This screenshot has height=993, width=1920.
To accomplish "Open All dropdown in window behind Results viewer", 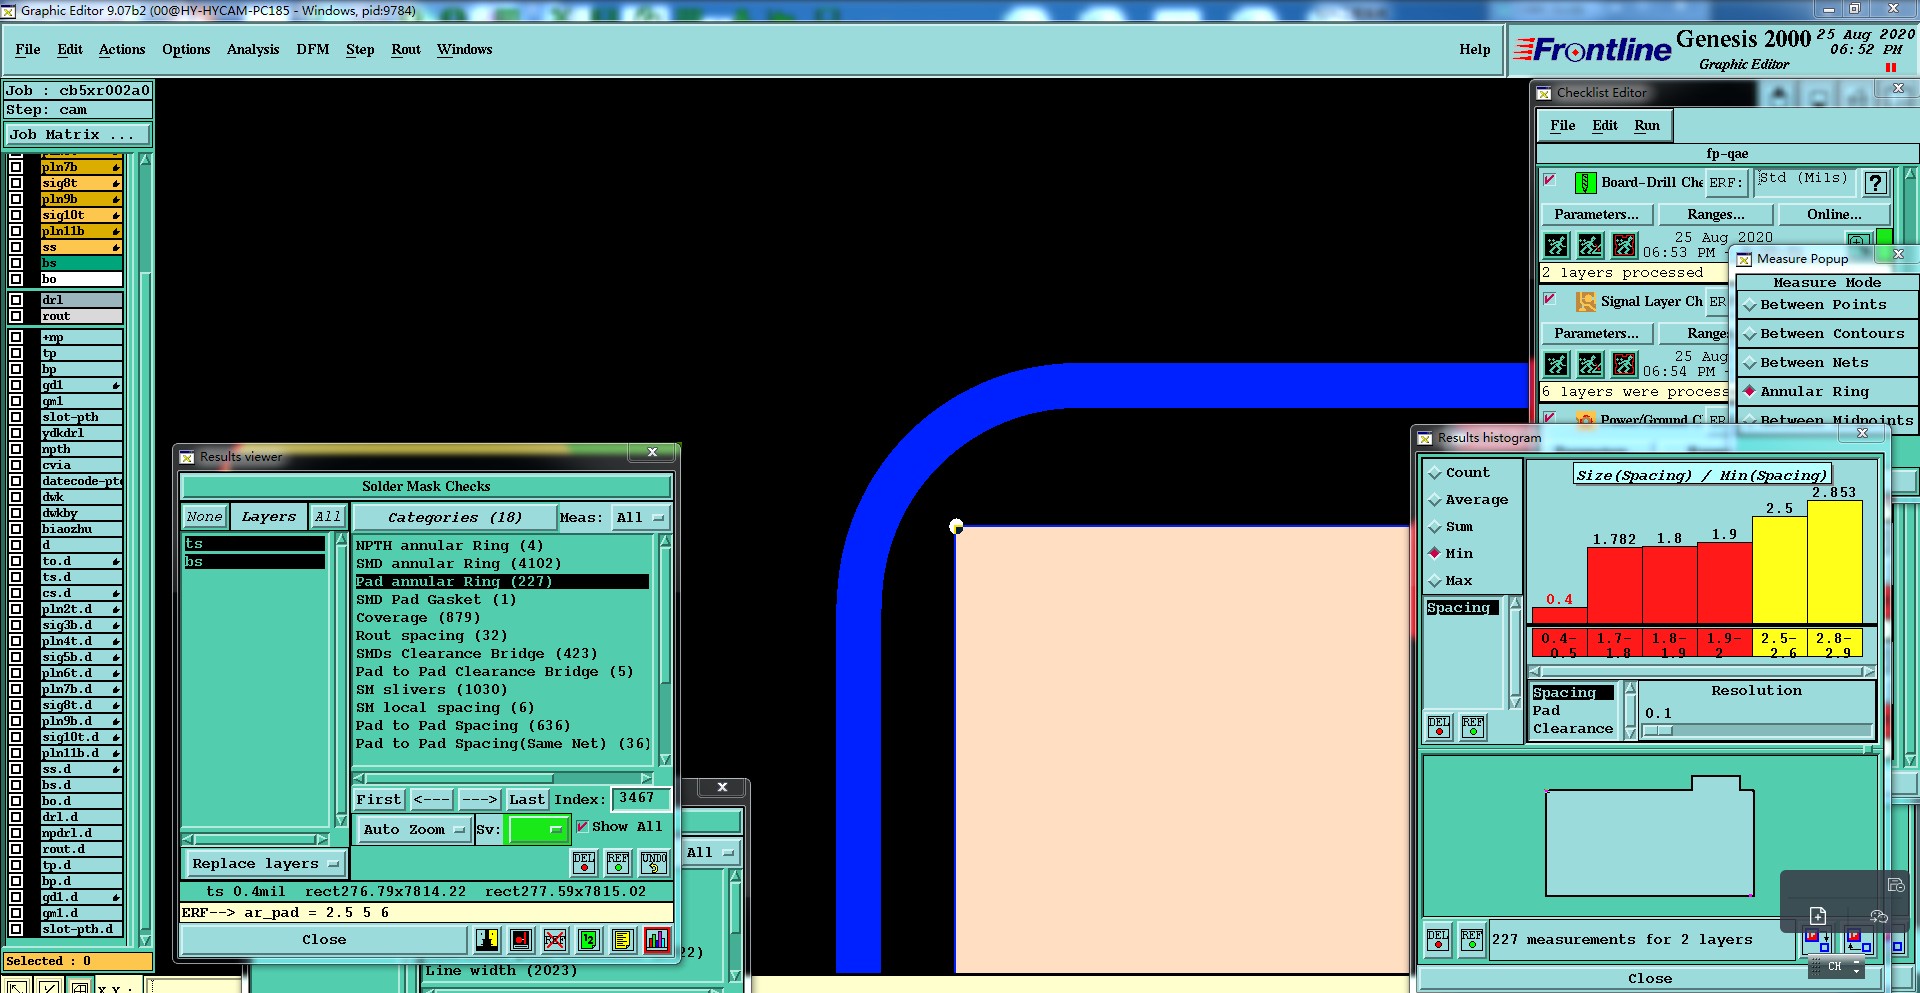I will [x=710, y=852].
